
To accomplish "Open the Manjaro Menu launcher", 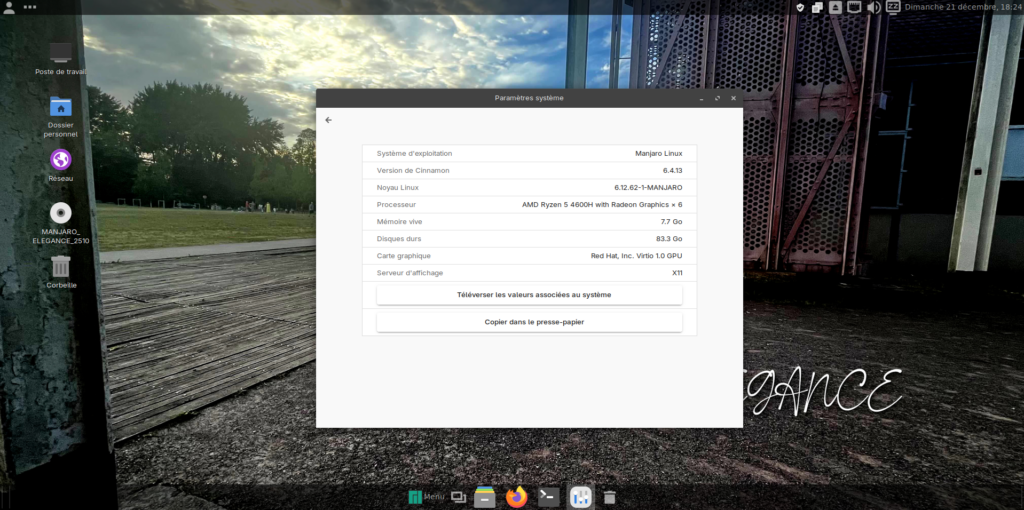I will (x=426, y=497).
